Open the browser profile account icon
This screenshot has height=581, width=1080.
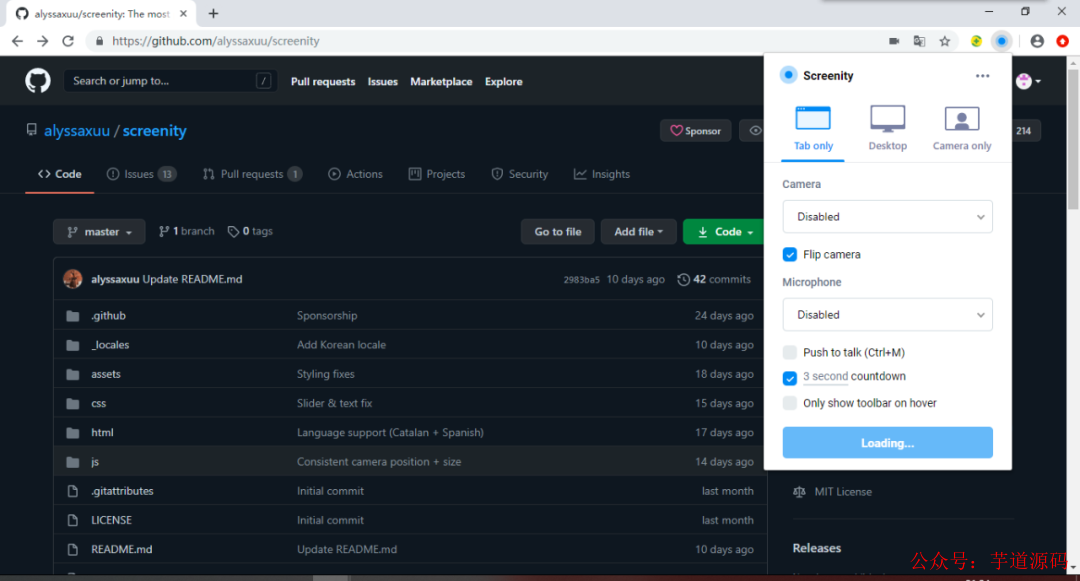1037,41
